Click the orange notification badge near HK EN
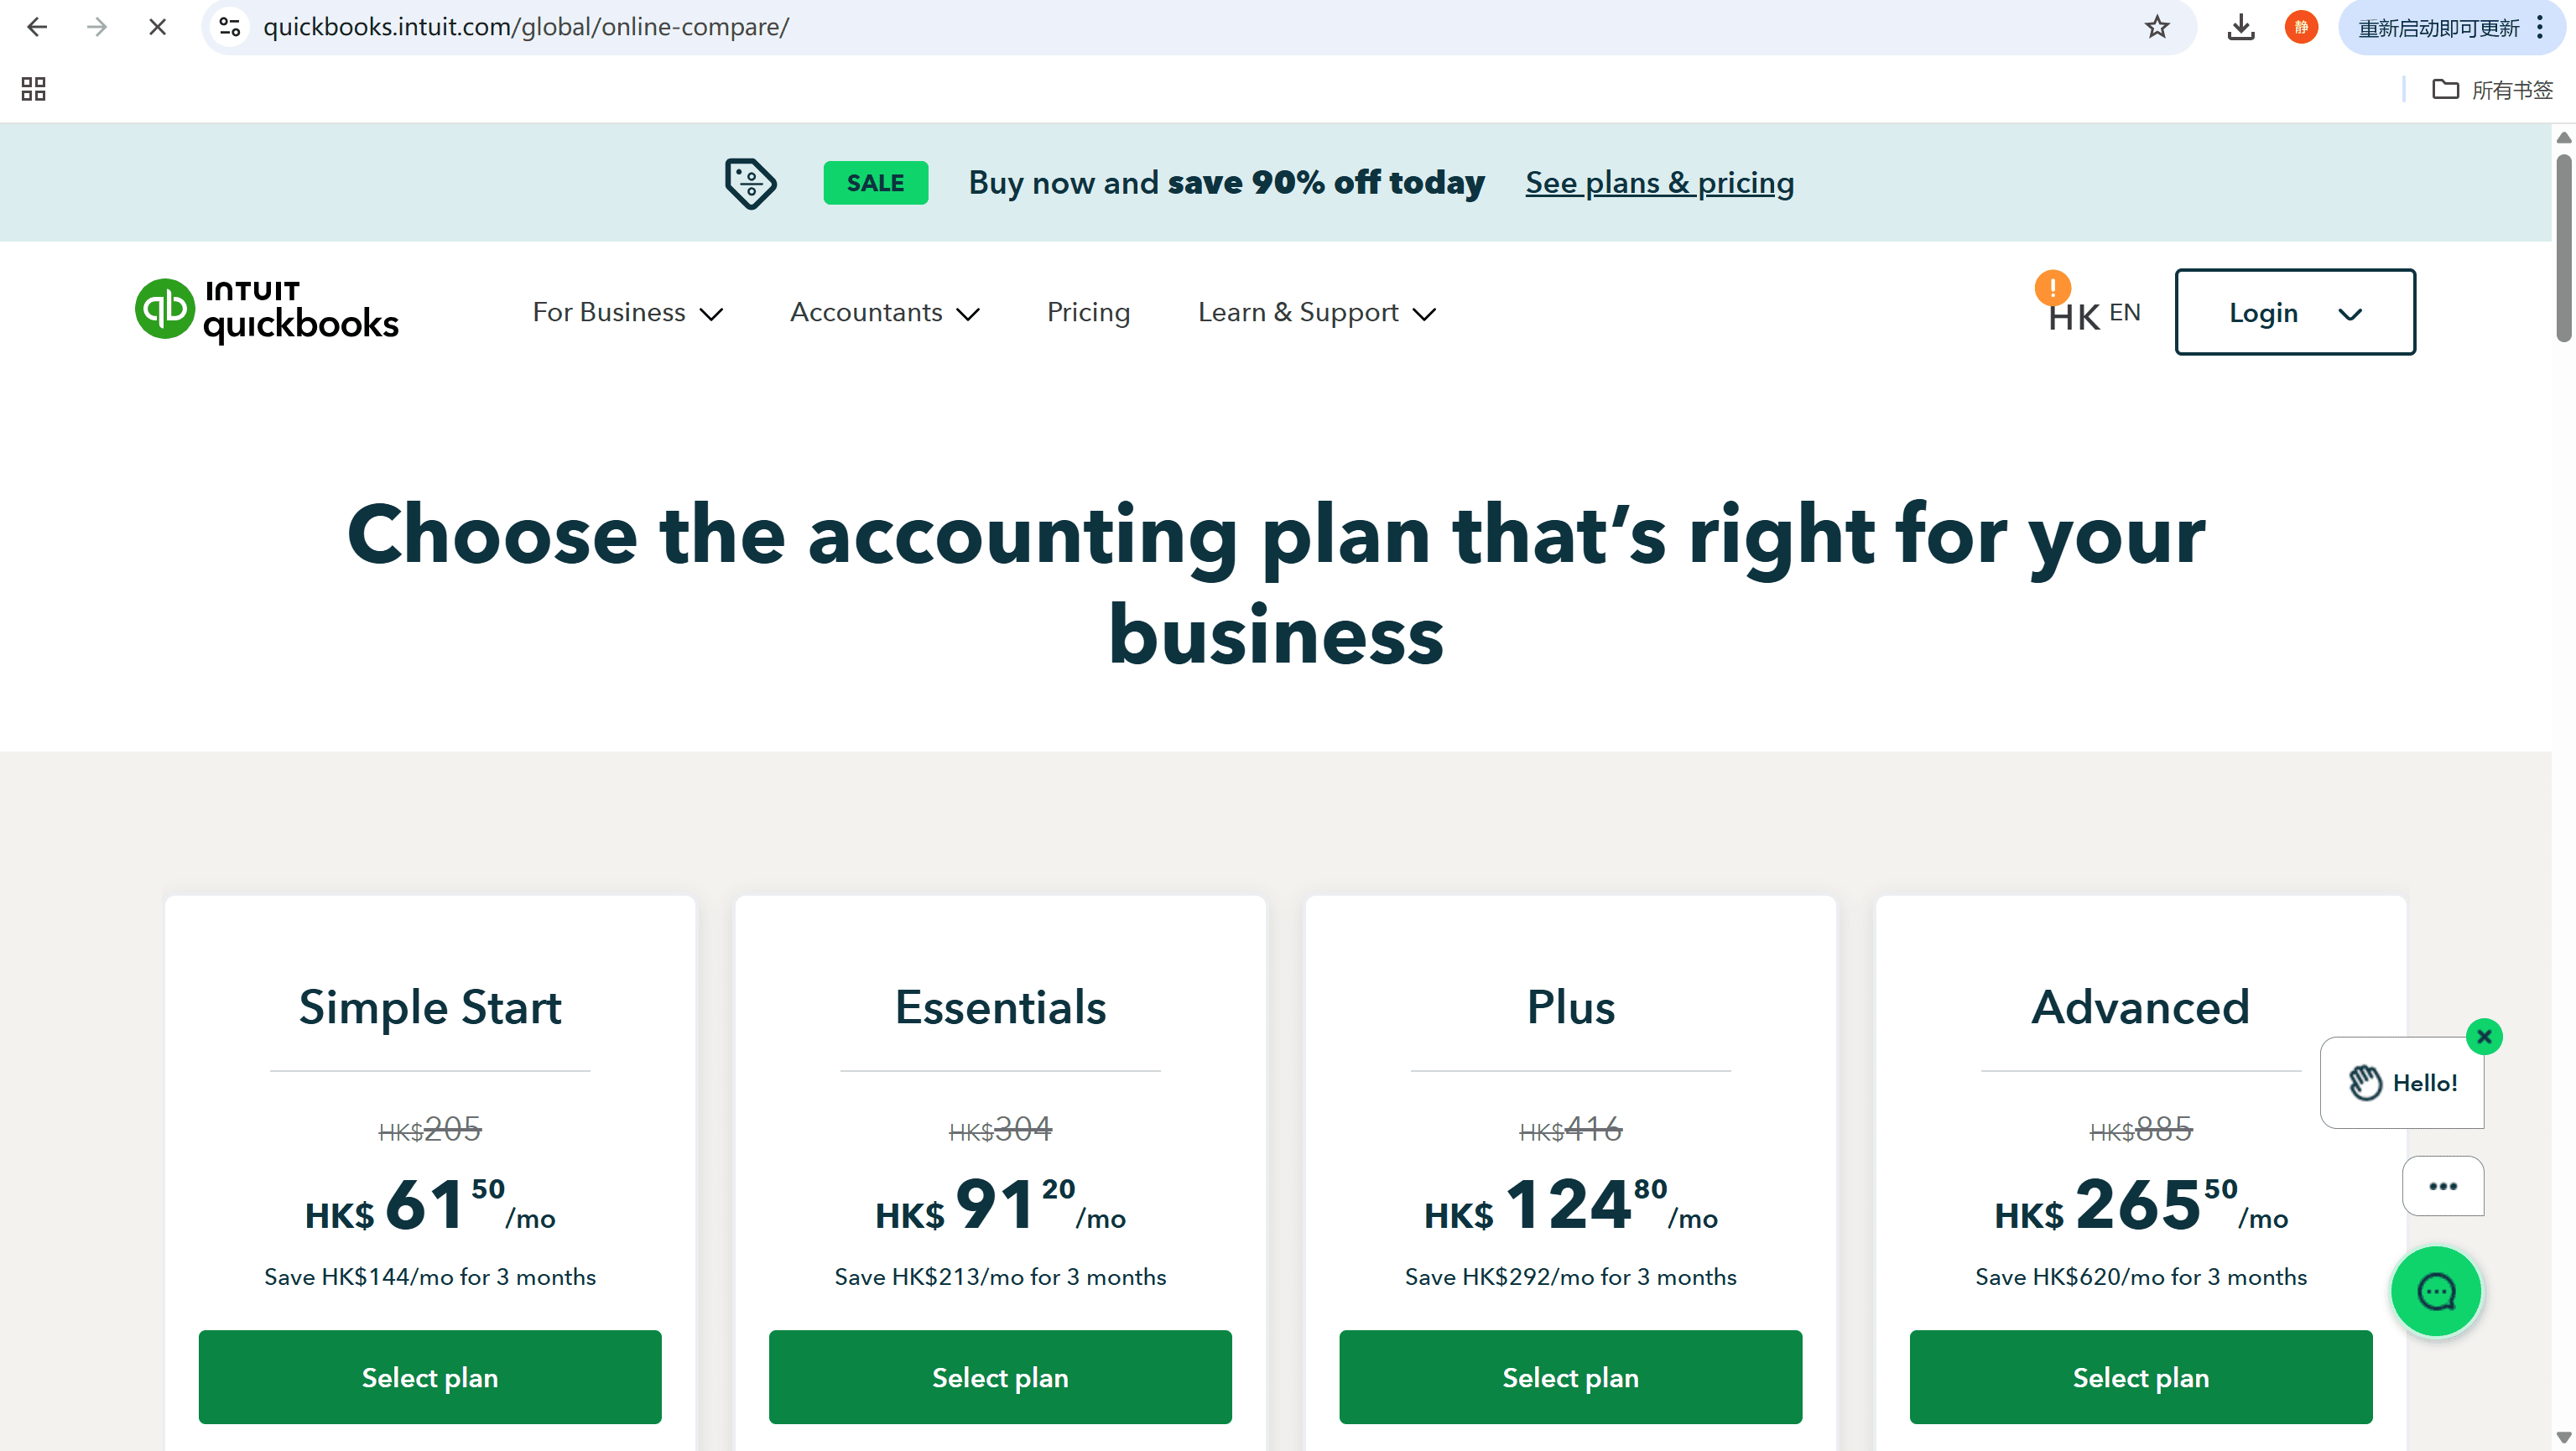 click(x=2053, y=289)
